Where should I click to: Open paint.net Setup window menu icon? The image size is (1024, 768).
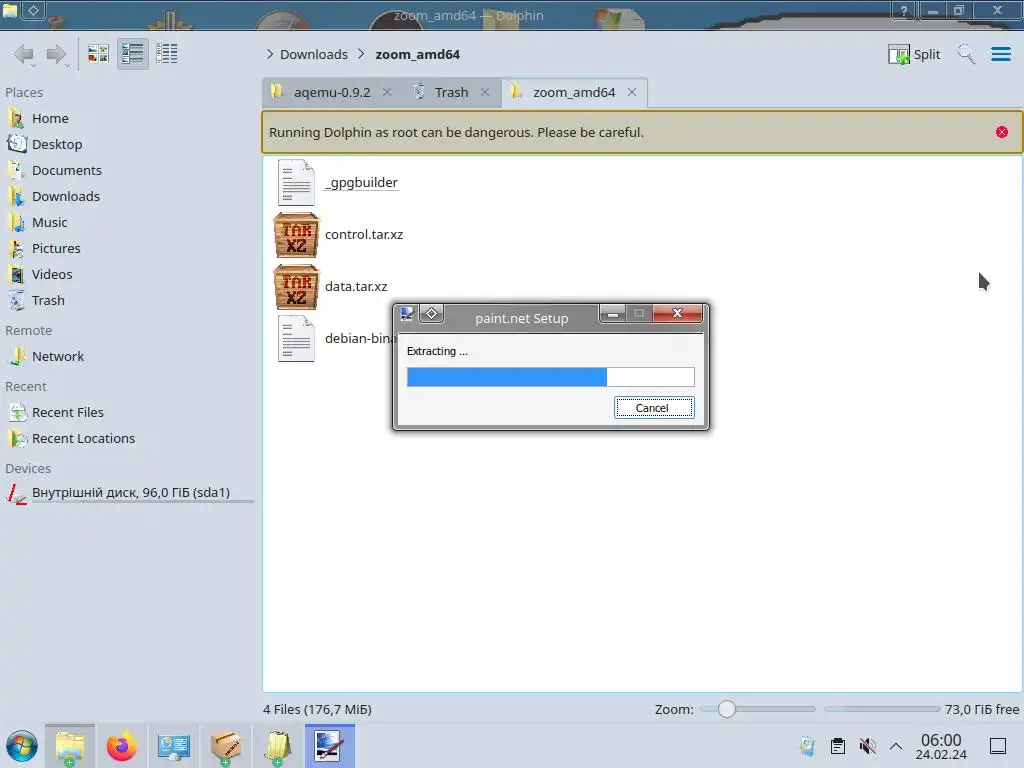(x=408, y=314)
